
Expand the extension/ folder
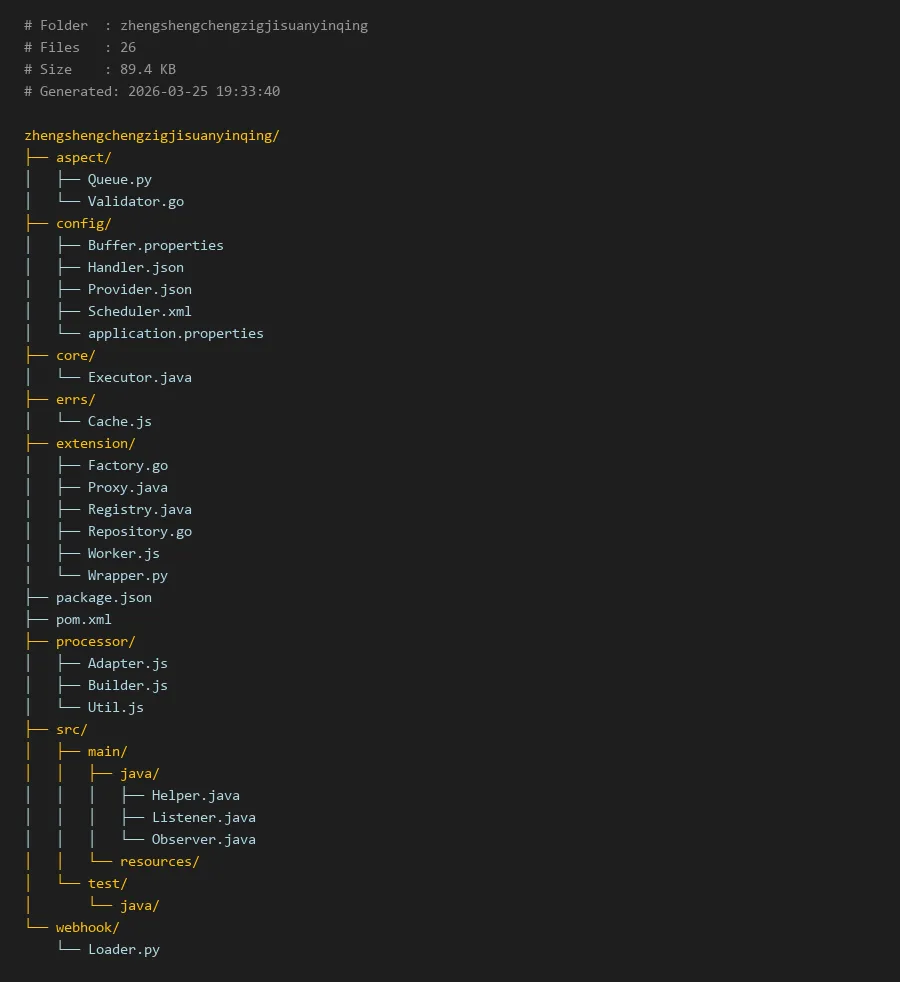95,443
